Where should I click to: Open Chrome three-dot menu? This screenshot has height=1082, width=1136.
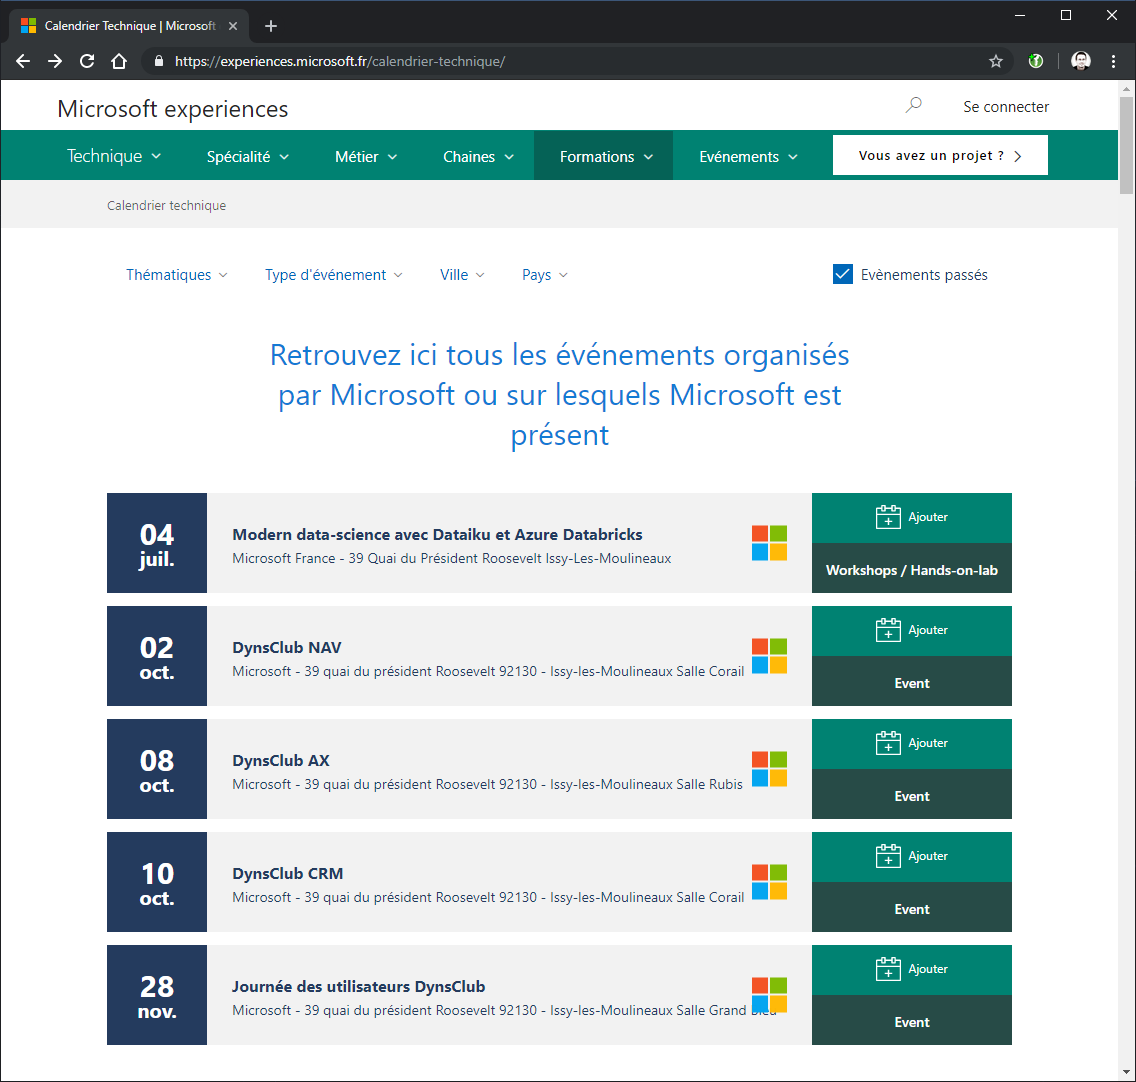1114,62
